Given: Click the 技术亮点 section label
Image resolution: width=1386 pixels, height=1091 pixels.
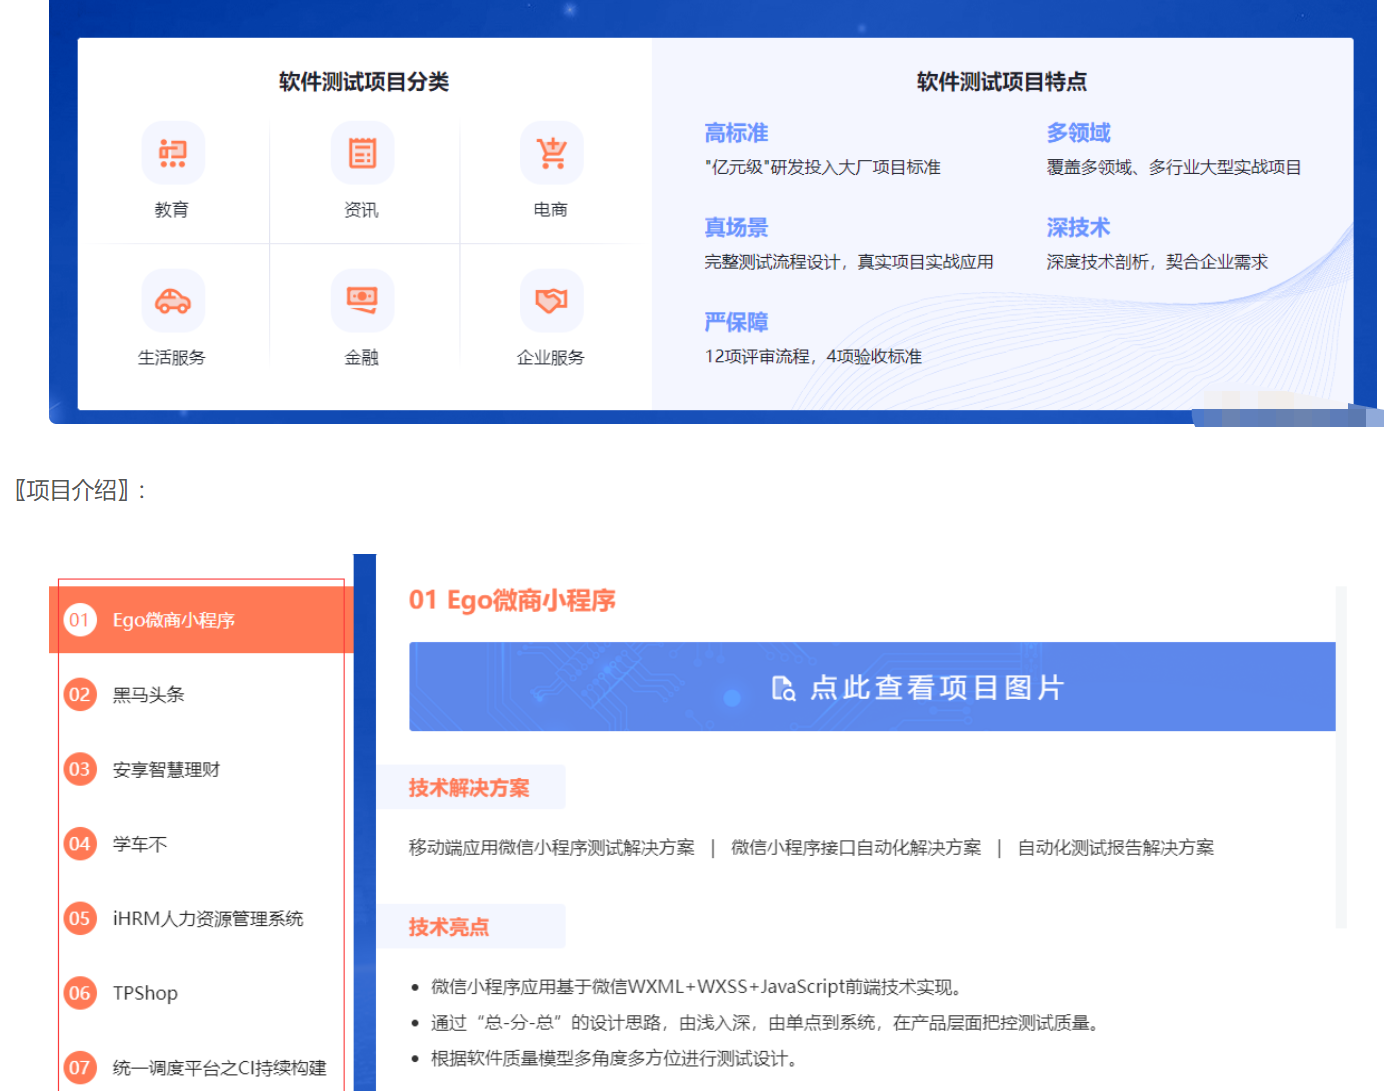Looking at the screenshot, I should coord(448,927).
